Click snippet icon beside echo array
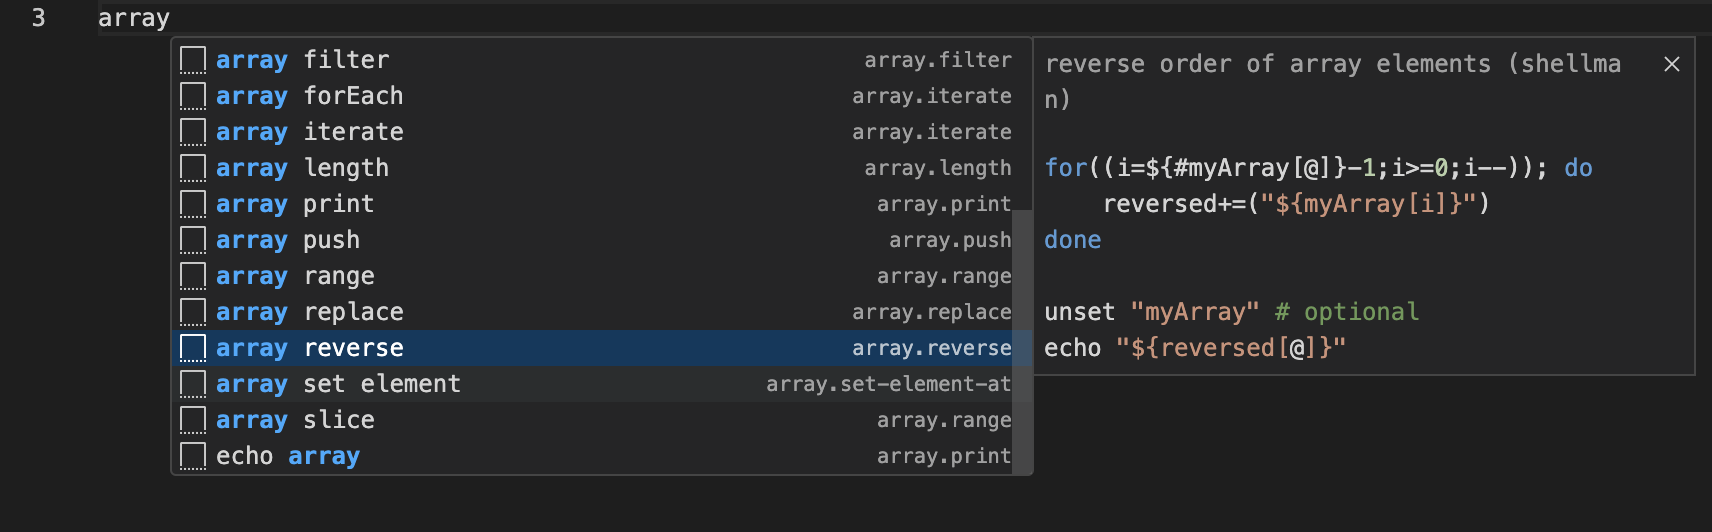 pos(193,456)
